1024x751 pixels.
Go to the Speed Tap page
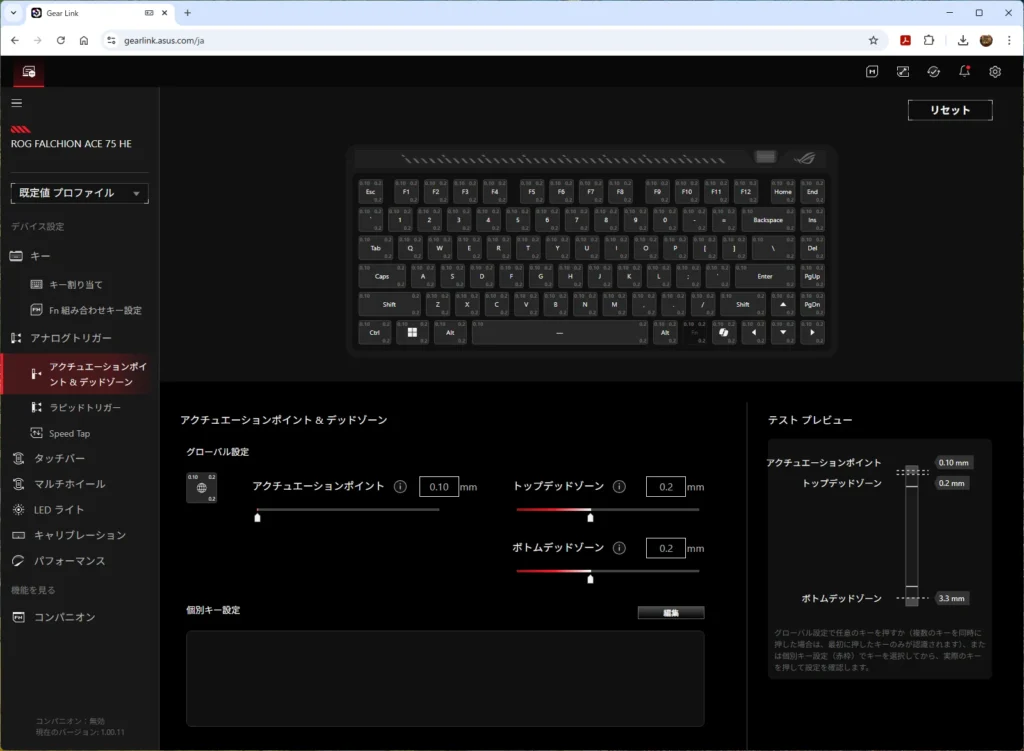pos(69,434)
